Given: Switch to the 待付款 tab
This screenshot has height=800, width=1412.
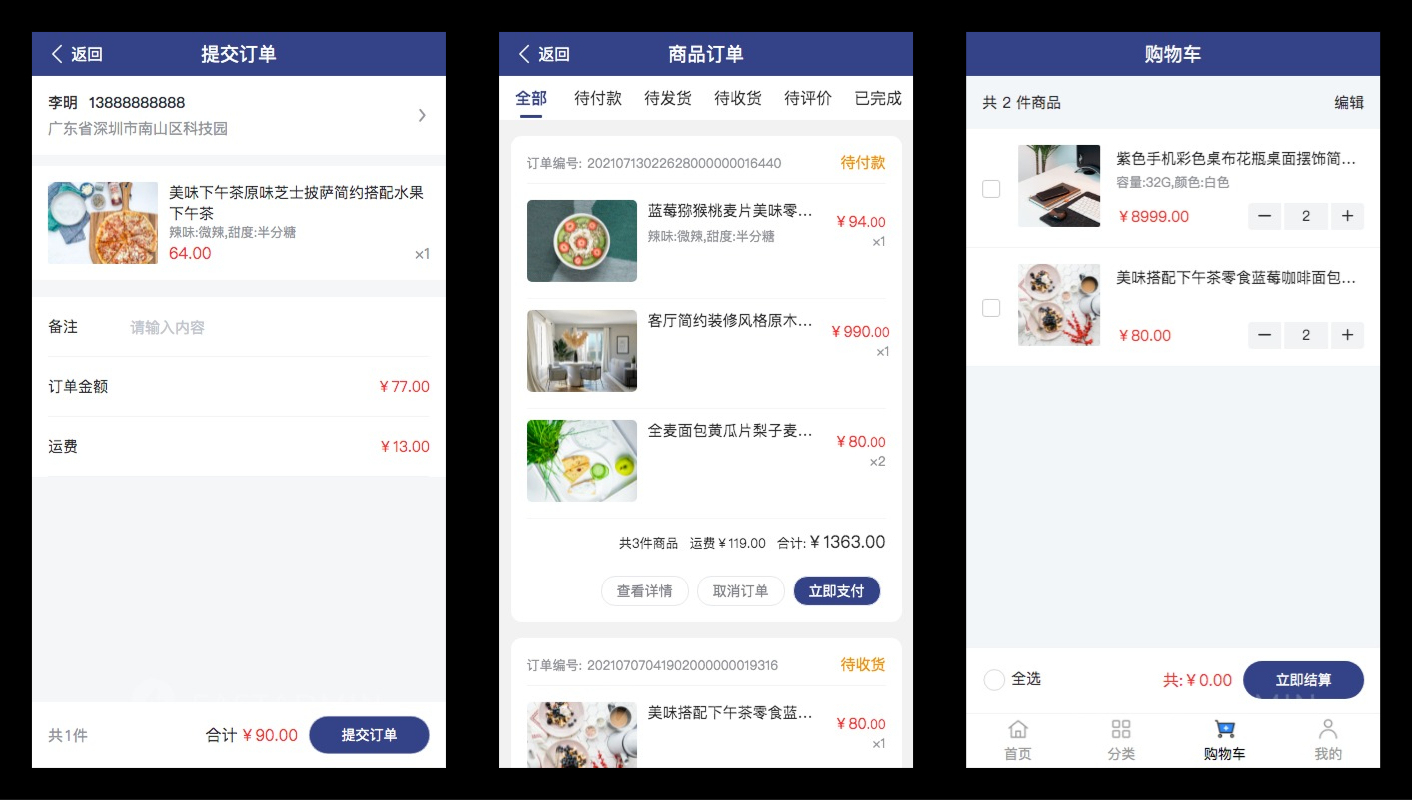Looking at the screenshot, I should point(598,98).
